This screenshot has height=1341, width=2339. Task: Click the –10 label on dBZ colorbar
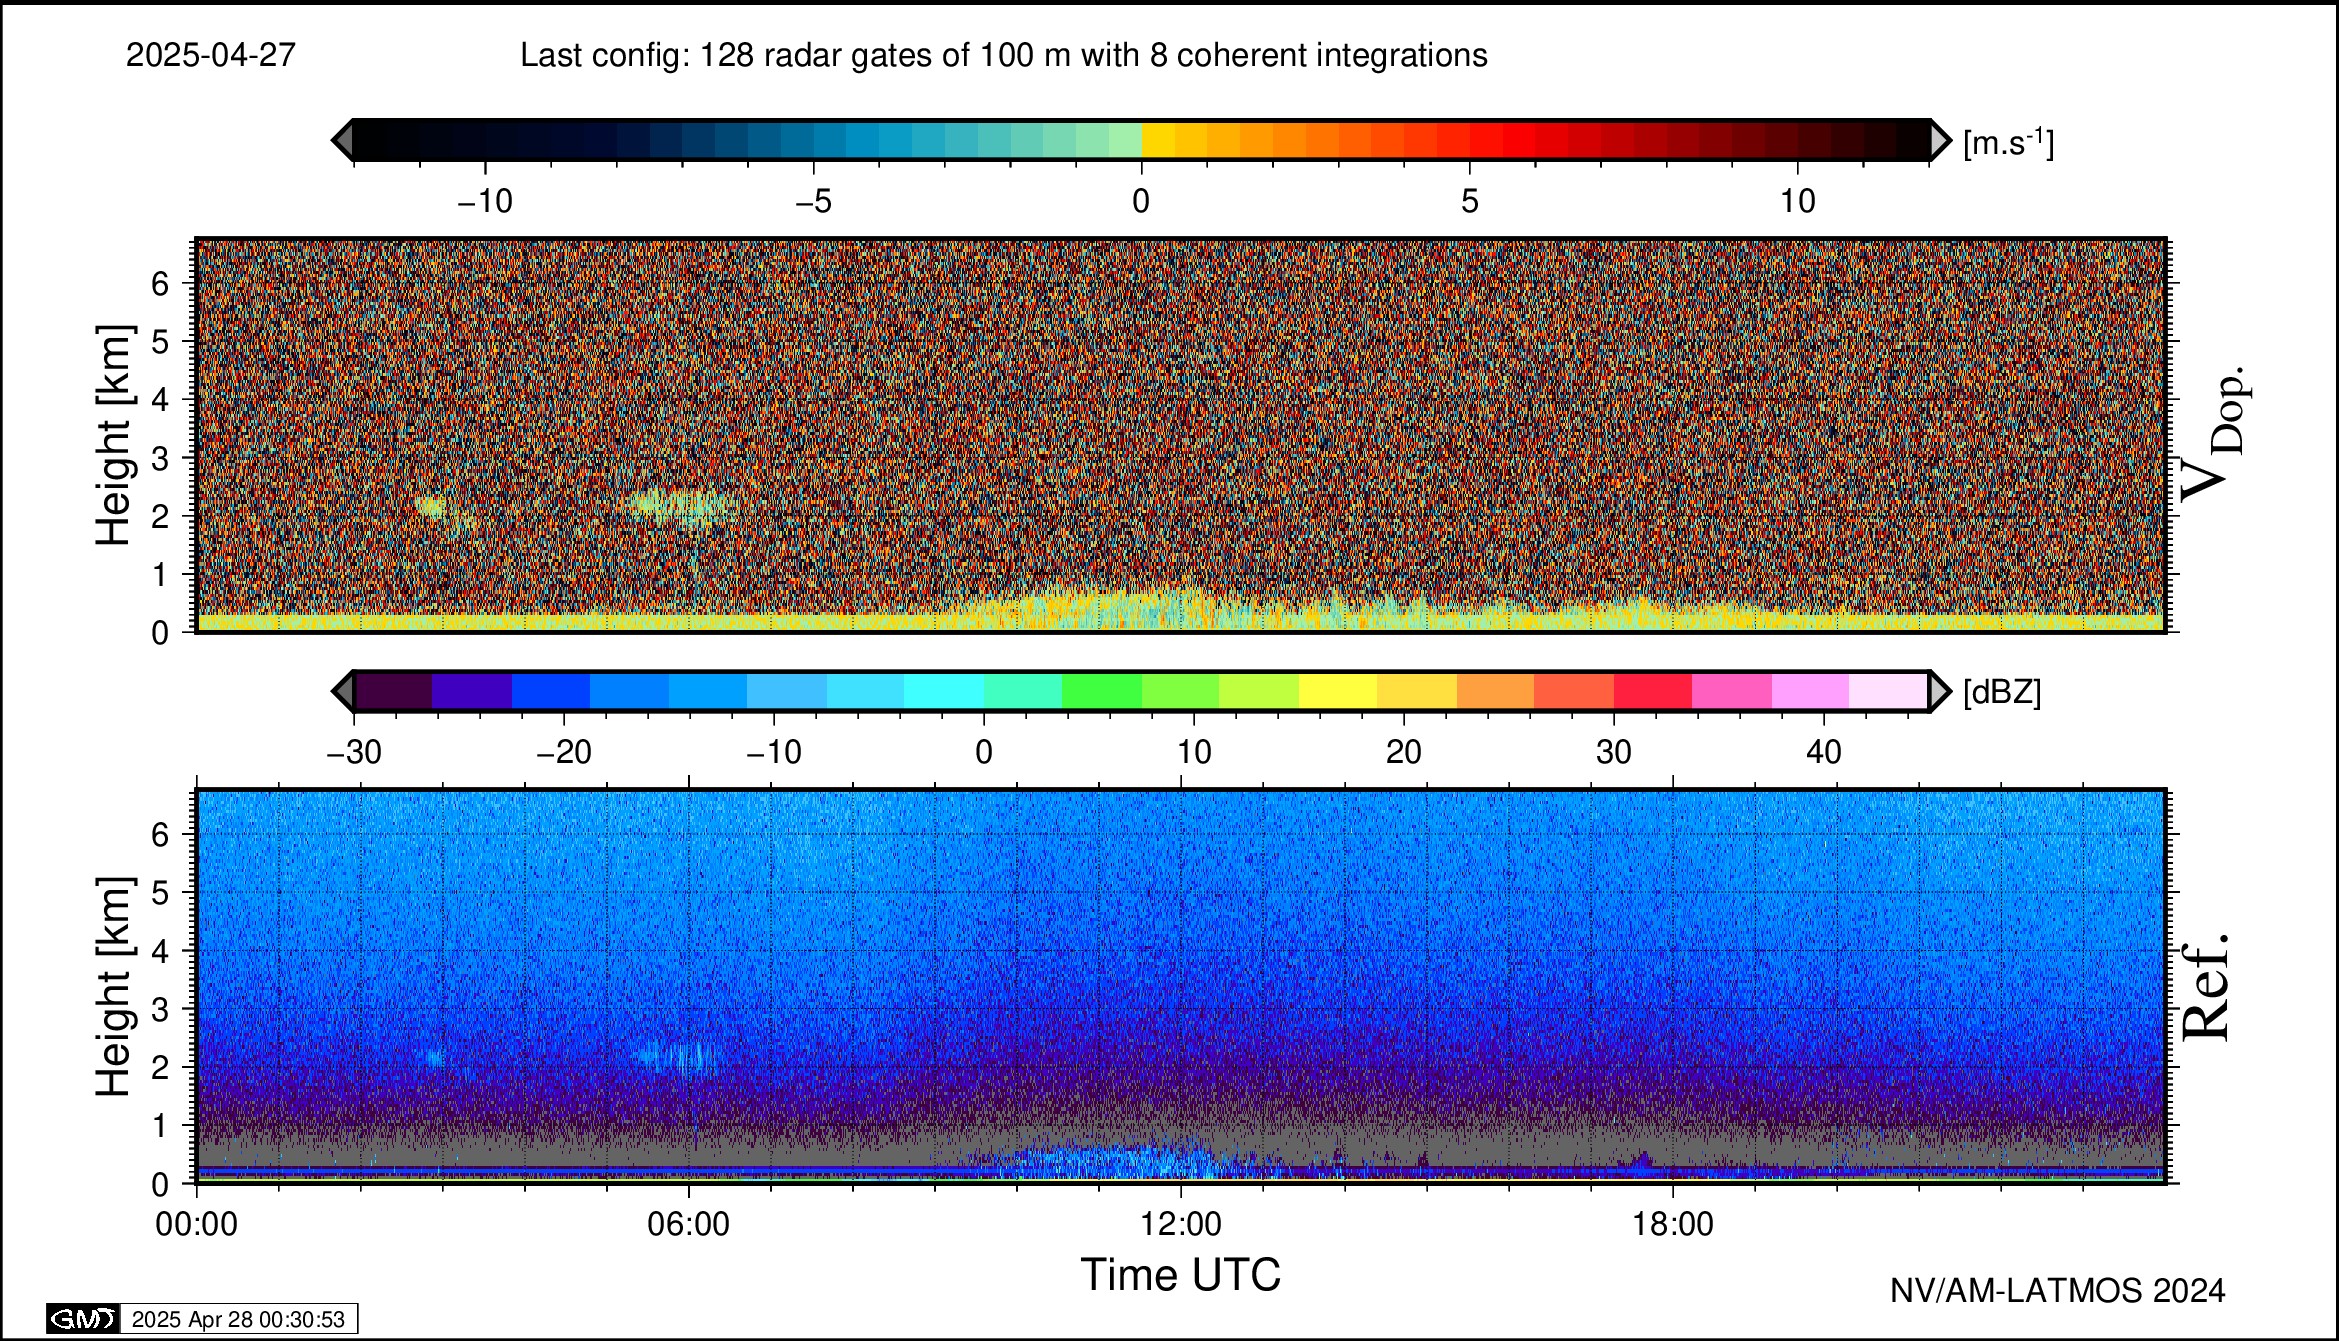tap(774, 752)
